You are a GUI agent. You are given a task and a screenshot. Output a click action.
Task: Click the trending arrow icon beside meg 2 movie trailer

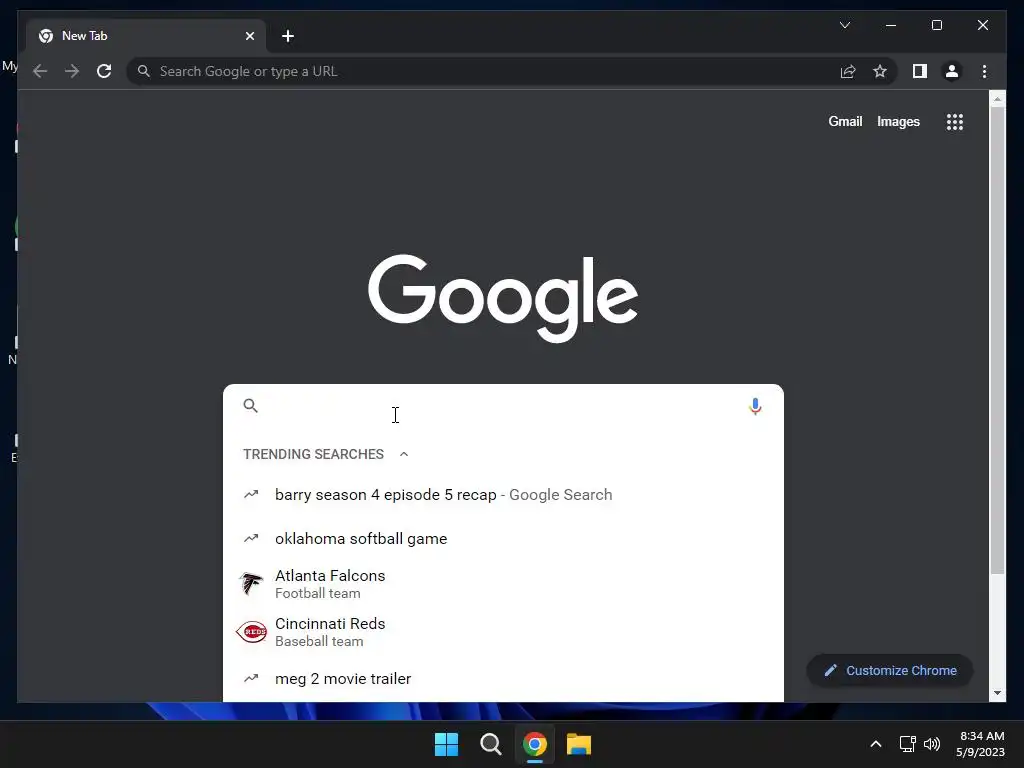(x=251, y=679)
